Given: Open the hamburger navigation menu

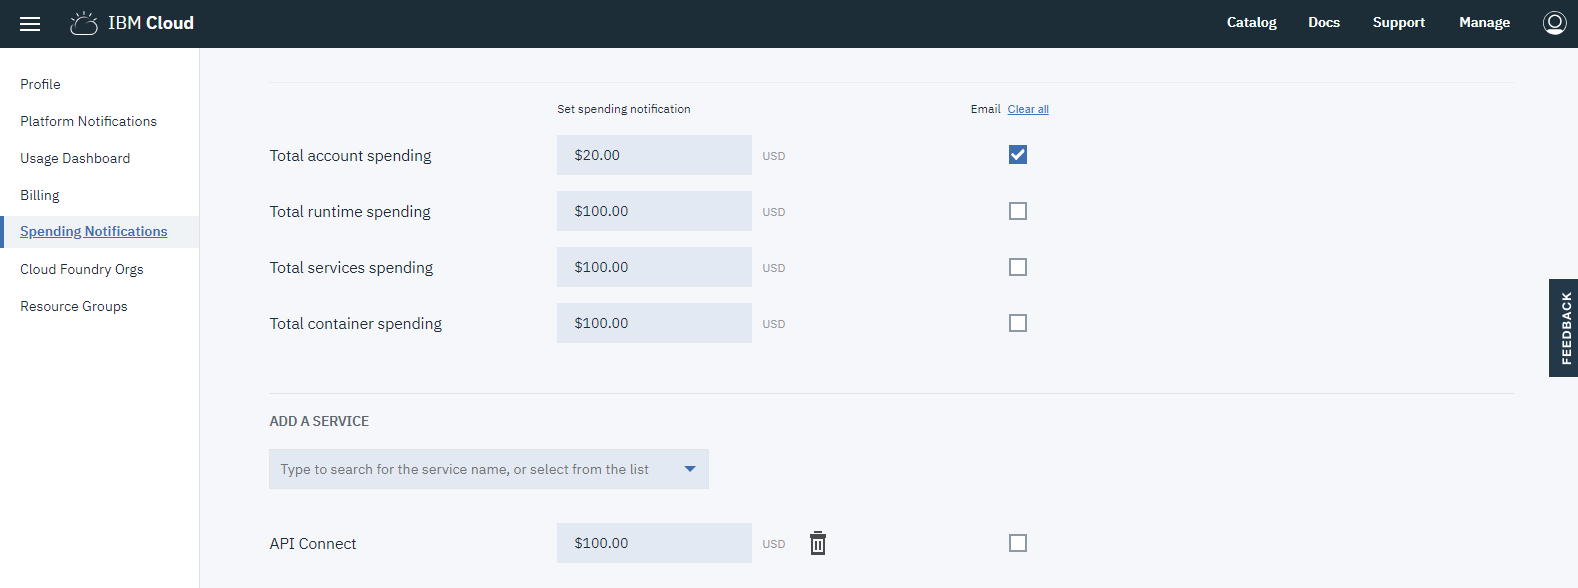Looking at the screenshot, I should [30, 24].
